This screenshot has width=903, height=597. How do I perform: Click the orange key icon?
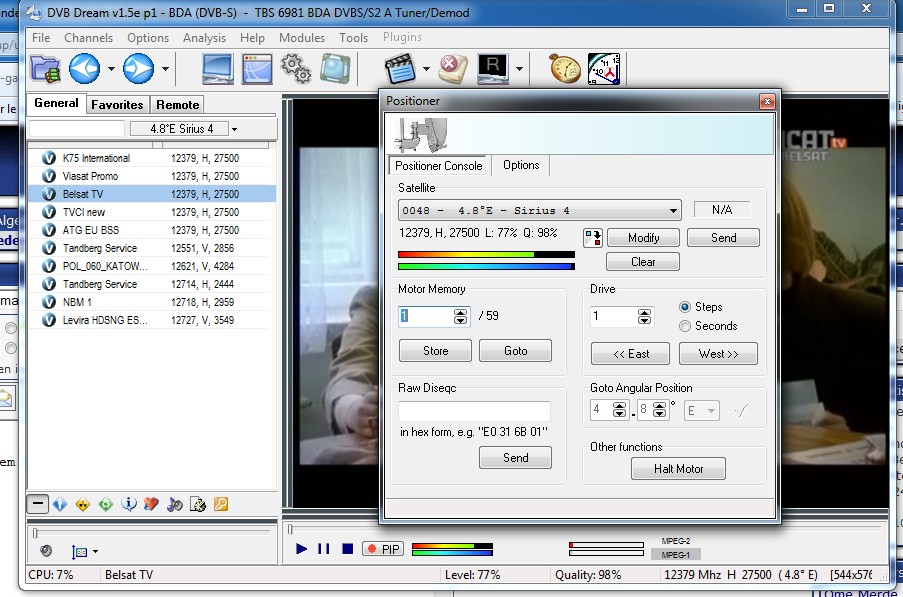pyautogui.click(x=221, y=504)
